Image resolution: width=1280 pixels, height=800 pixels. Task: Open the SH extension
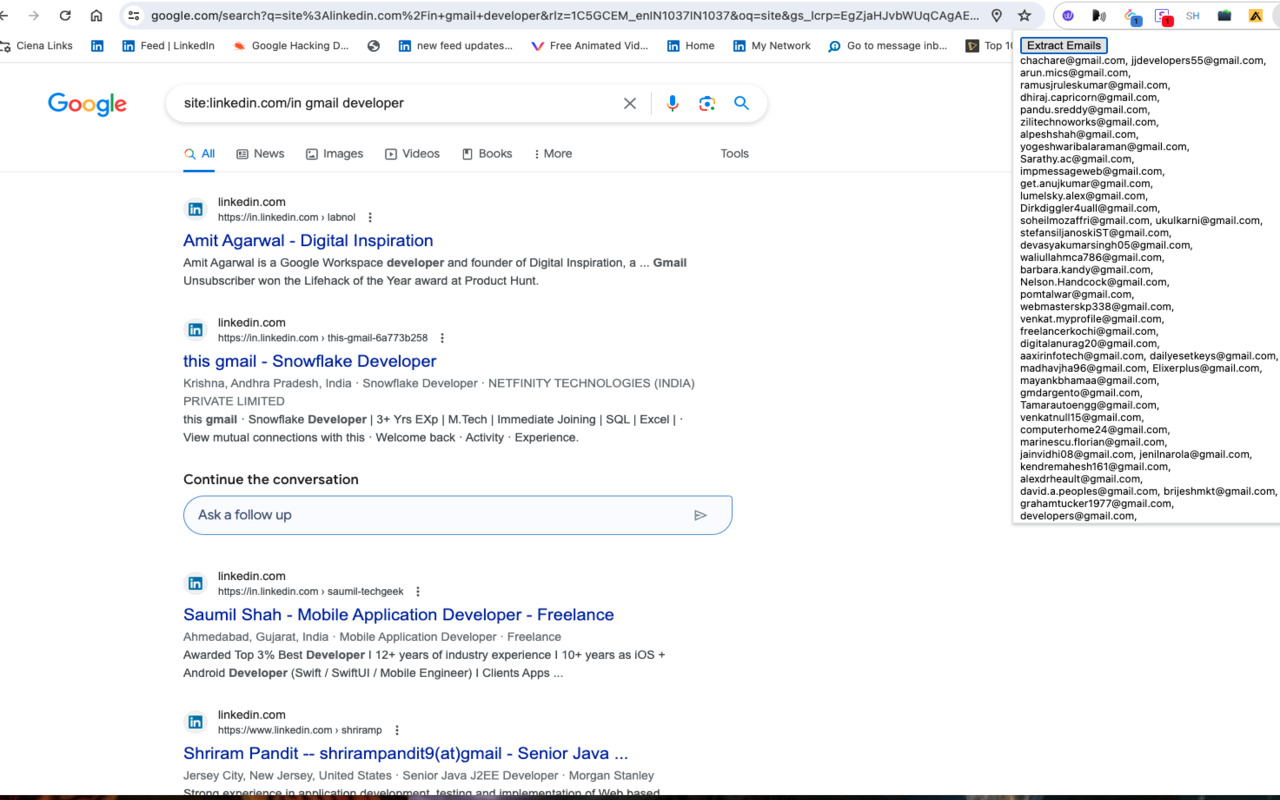1192,16
